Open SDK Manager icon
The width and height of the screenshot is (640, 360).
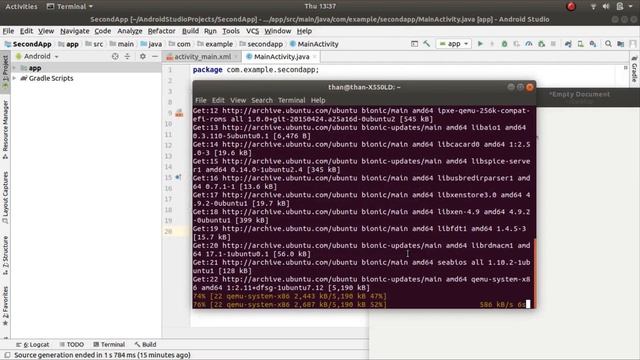[593, 44]
